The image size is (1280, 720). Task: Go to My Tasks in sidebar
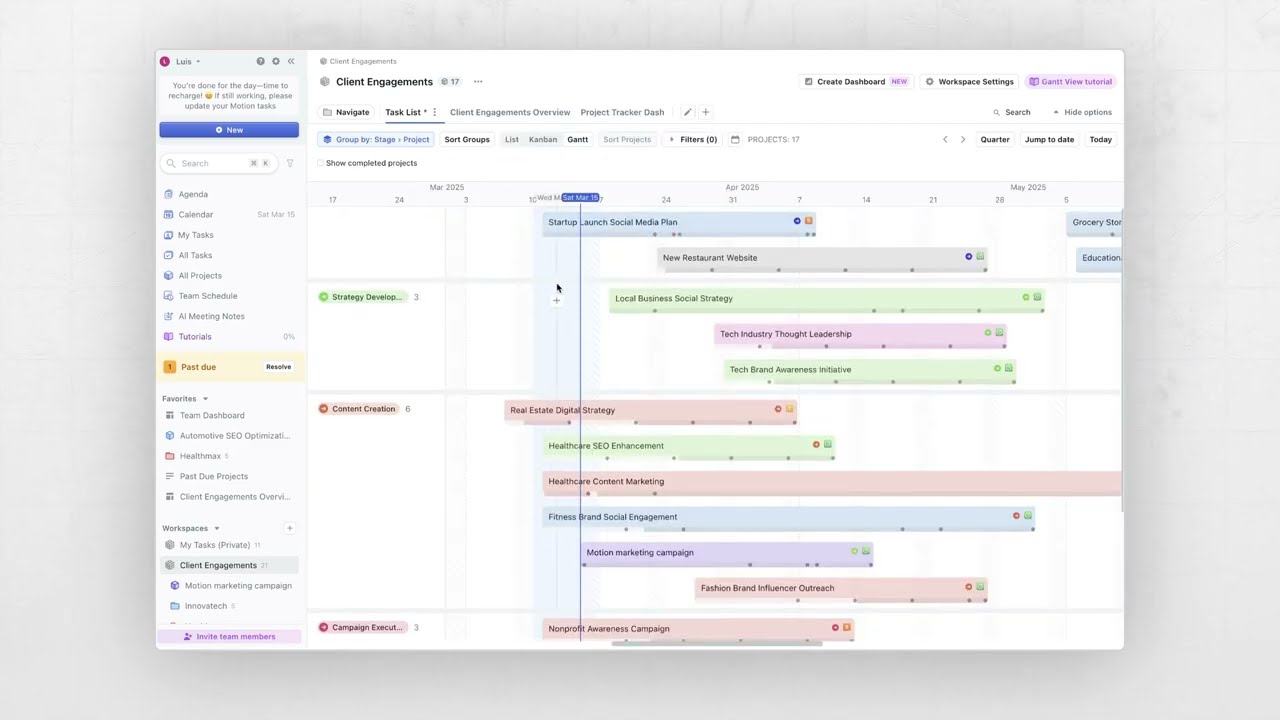point(195,235)
